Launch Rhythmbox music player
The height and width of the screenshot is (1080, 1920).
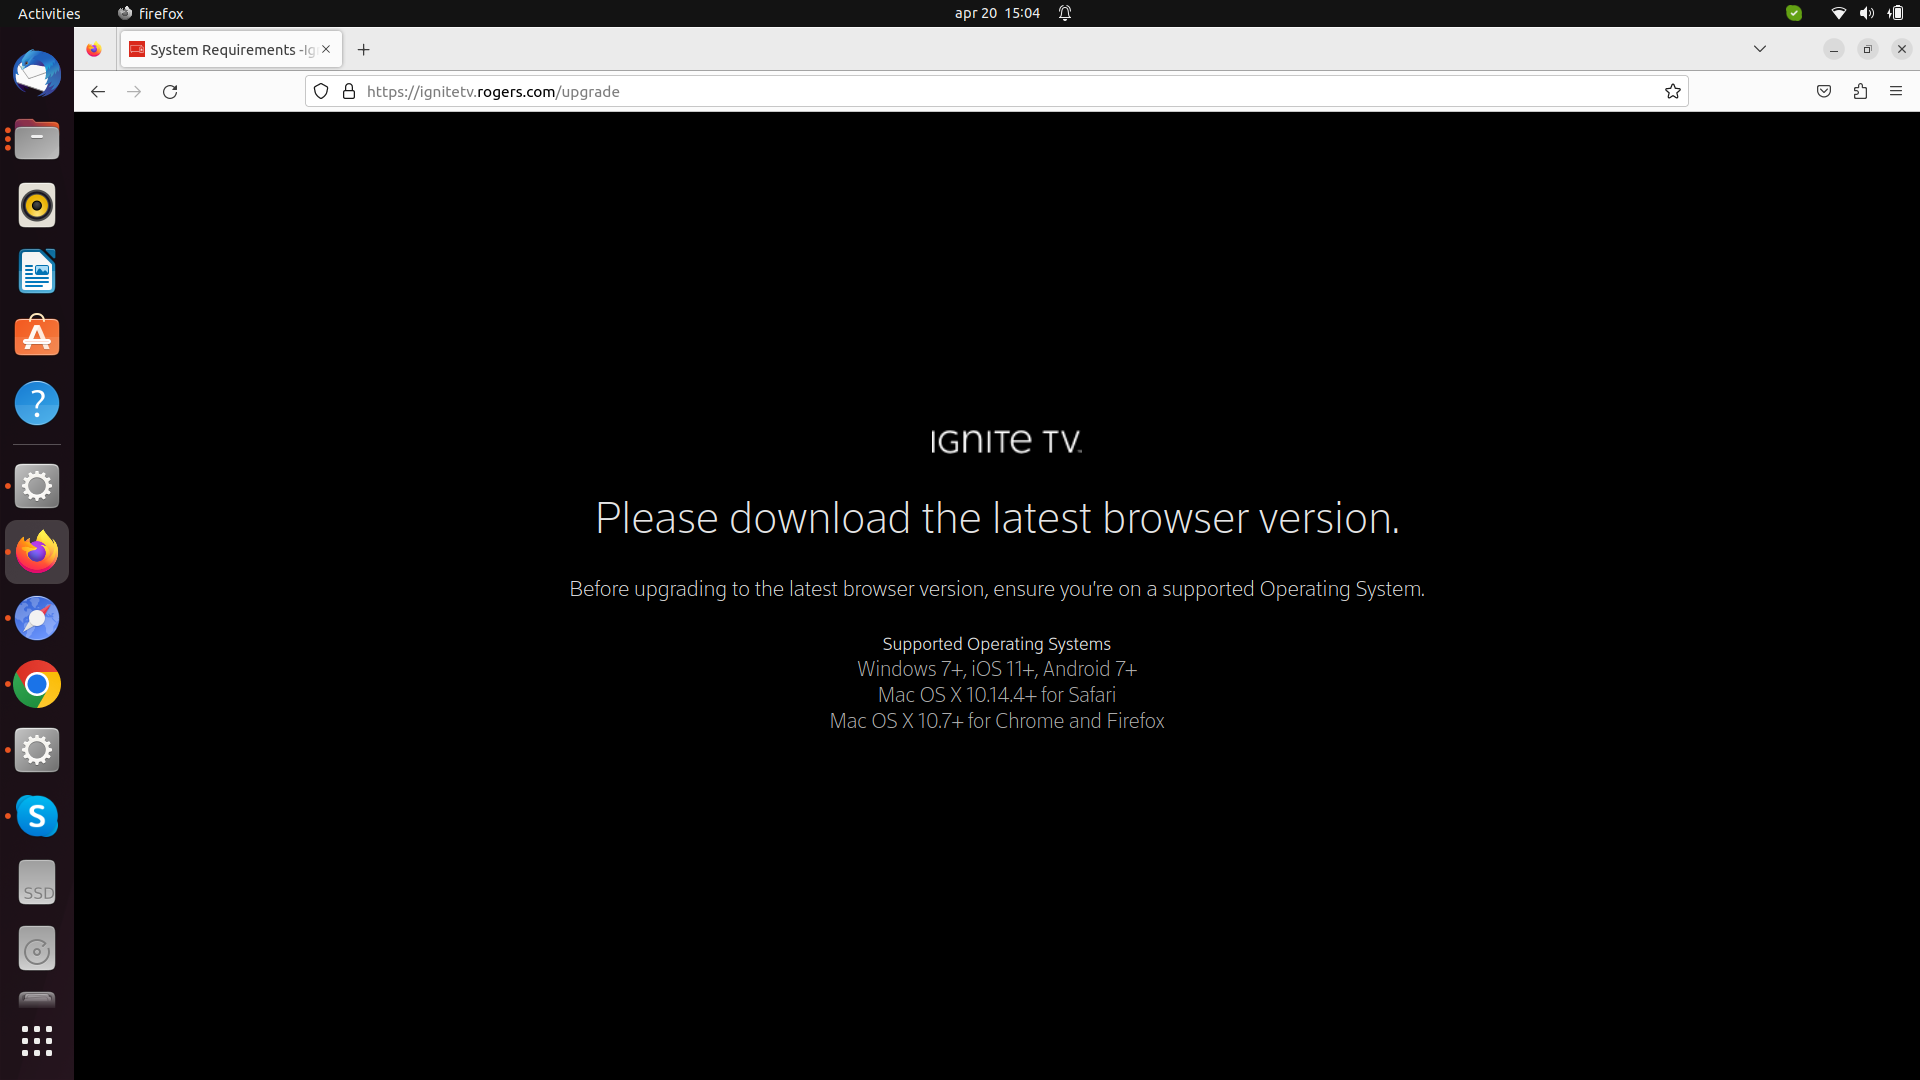point(36,205)
